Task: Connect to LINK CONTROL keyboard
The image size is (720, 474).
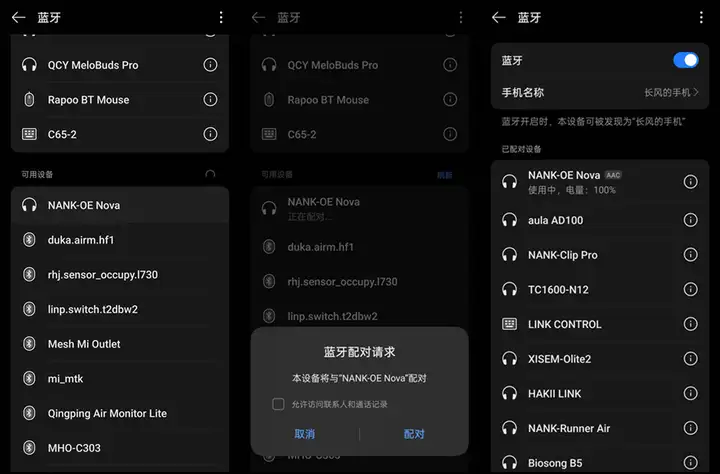Action: (600, 324)
